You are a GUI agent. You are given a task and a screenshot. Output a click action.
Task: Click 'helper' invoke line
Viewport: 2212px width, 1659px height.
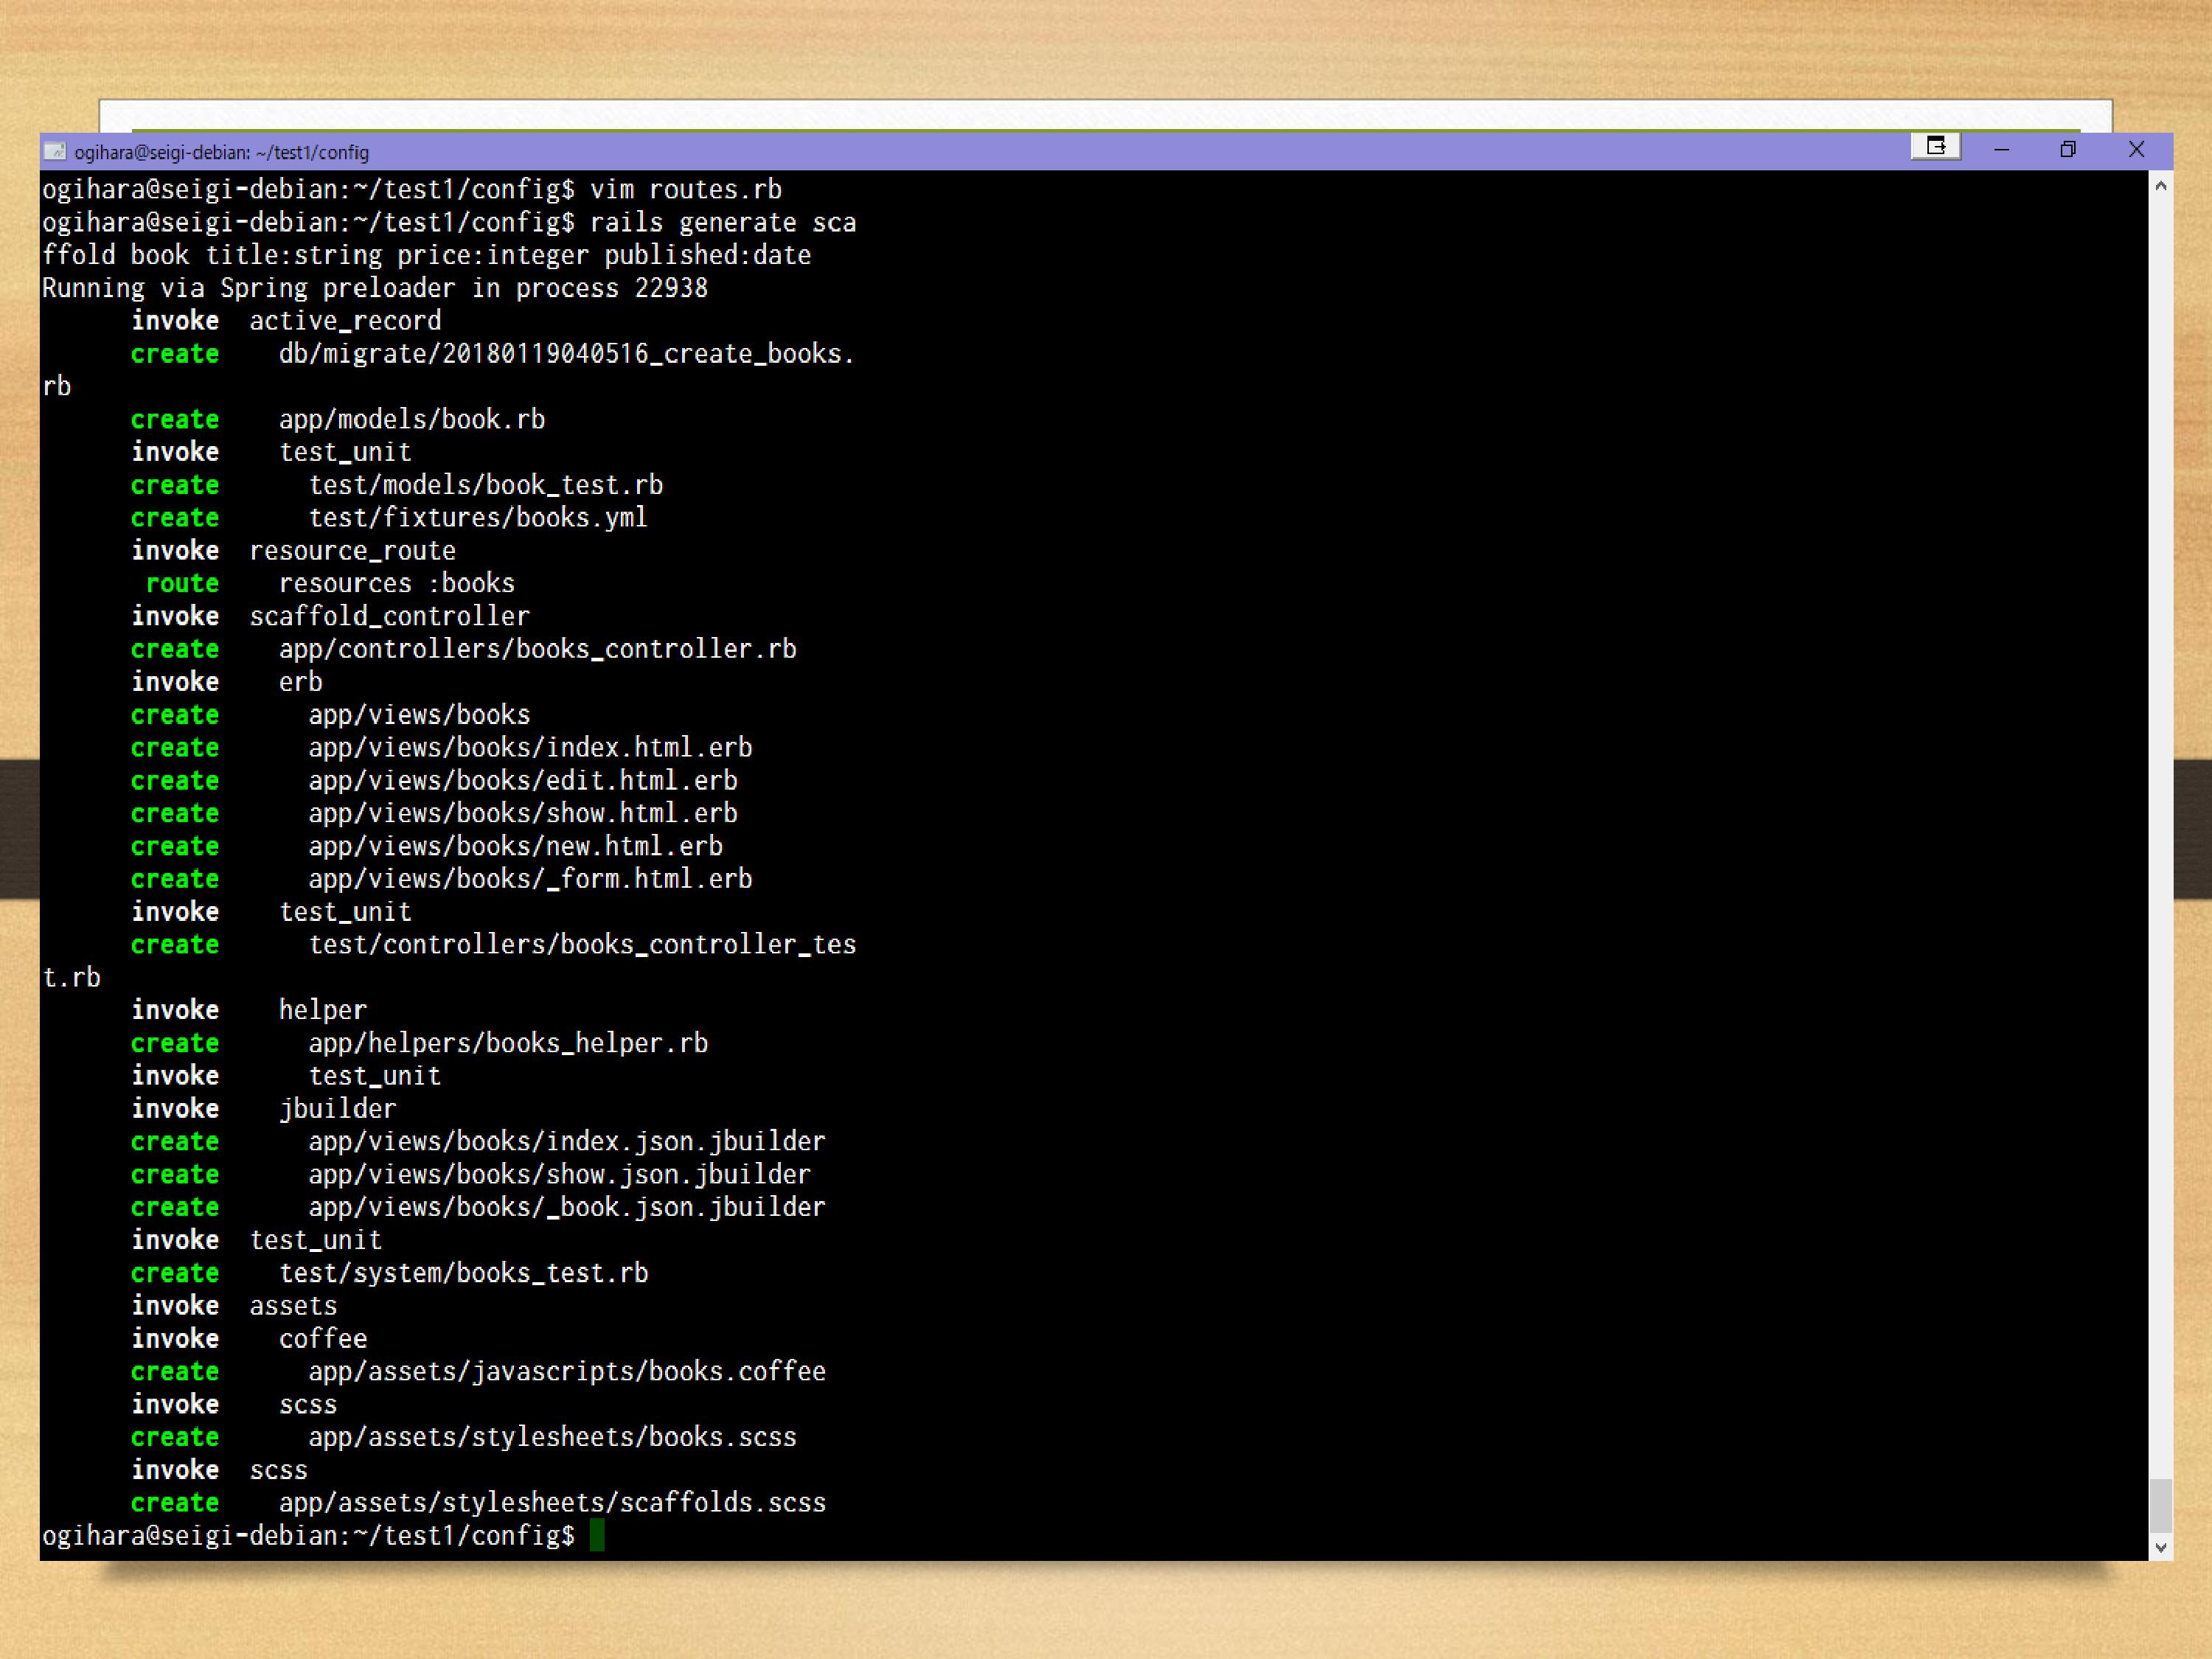[x=323, y=1010]
